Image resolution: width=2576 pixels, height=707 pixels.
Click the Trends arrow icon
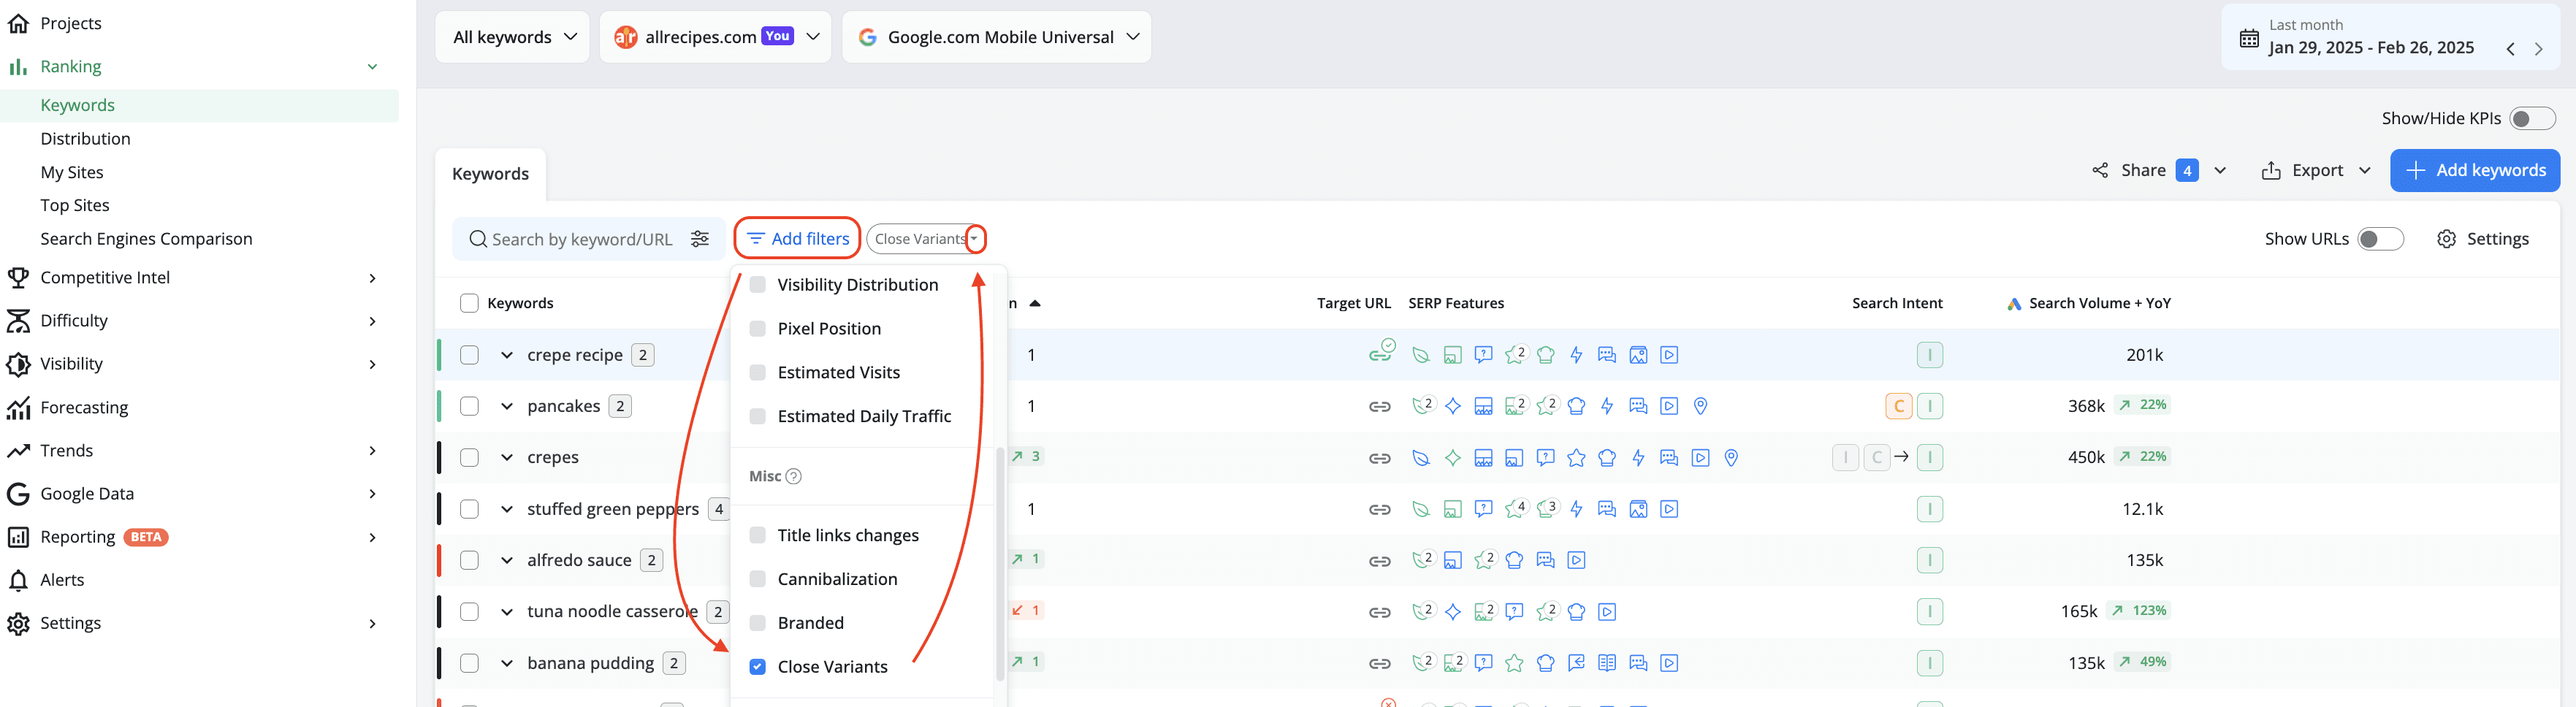pyautogui.click(x=18, y=450)
